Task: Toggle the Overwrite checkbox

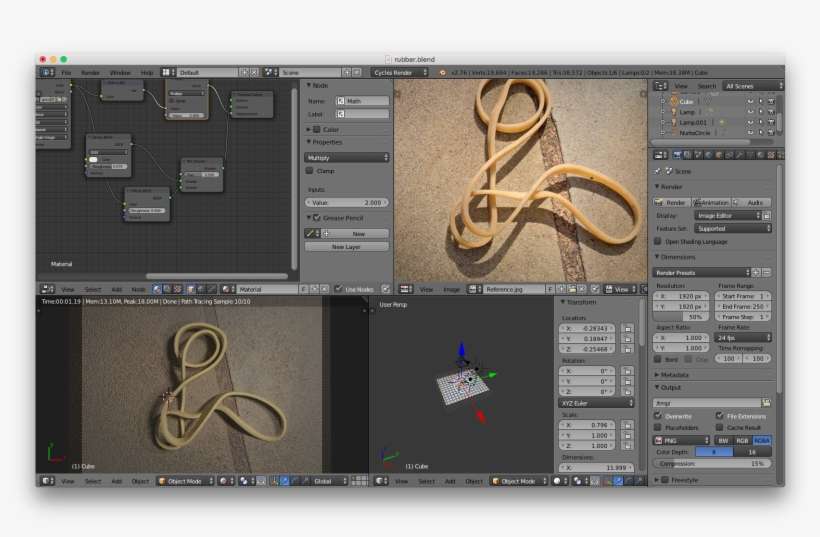Action: (x=658, y=416)
